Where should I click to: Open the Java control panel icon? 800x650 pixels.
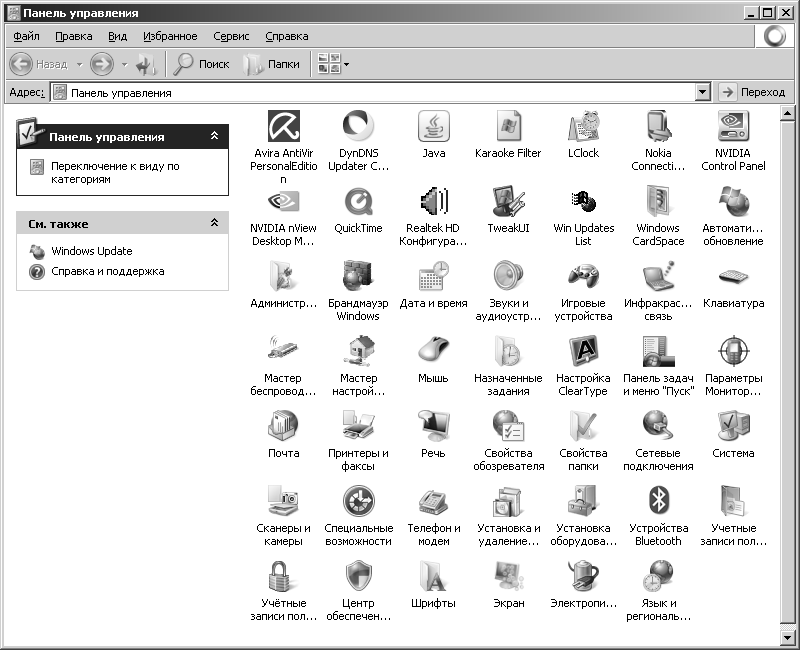click(433, 126)
